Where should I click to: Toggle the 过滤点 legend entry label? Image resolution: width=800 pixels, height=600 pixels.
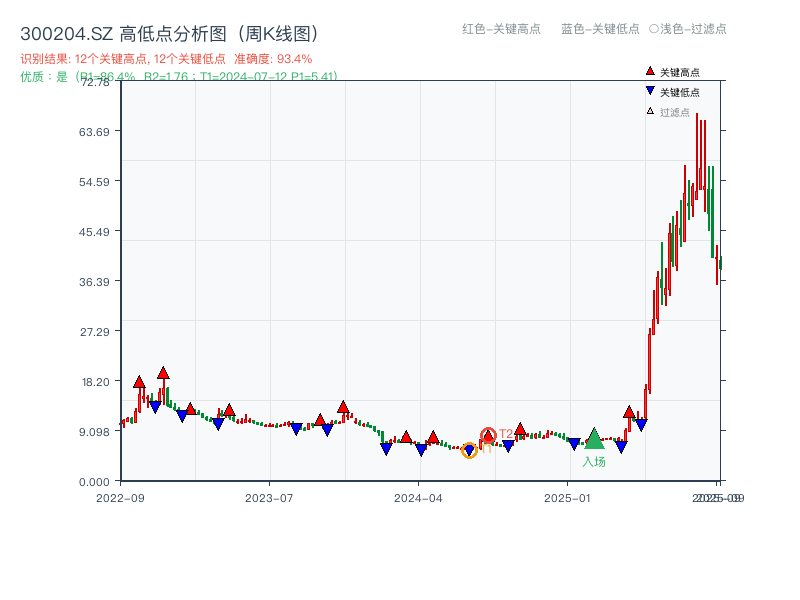(x=674, y=112)
